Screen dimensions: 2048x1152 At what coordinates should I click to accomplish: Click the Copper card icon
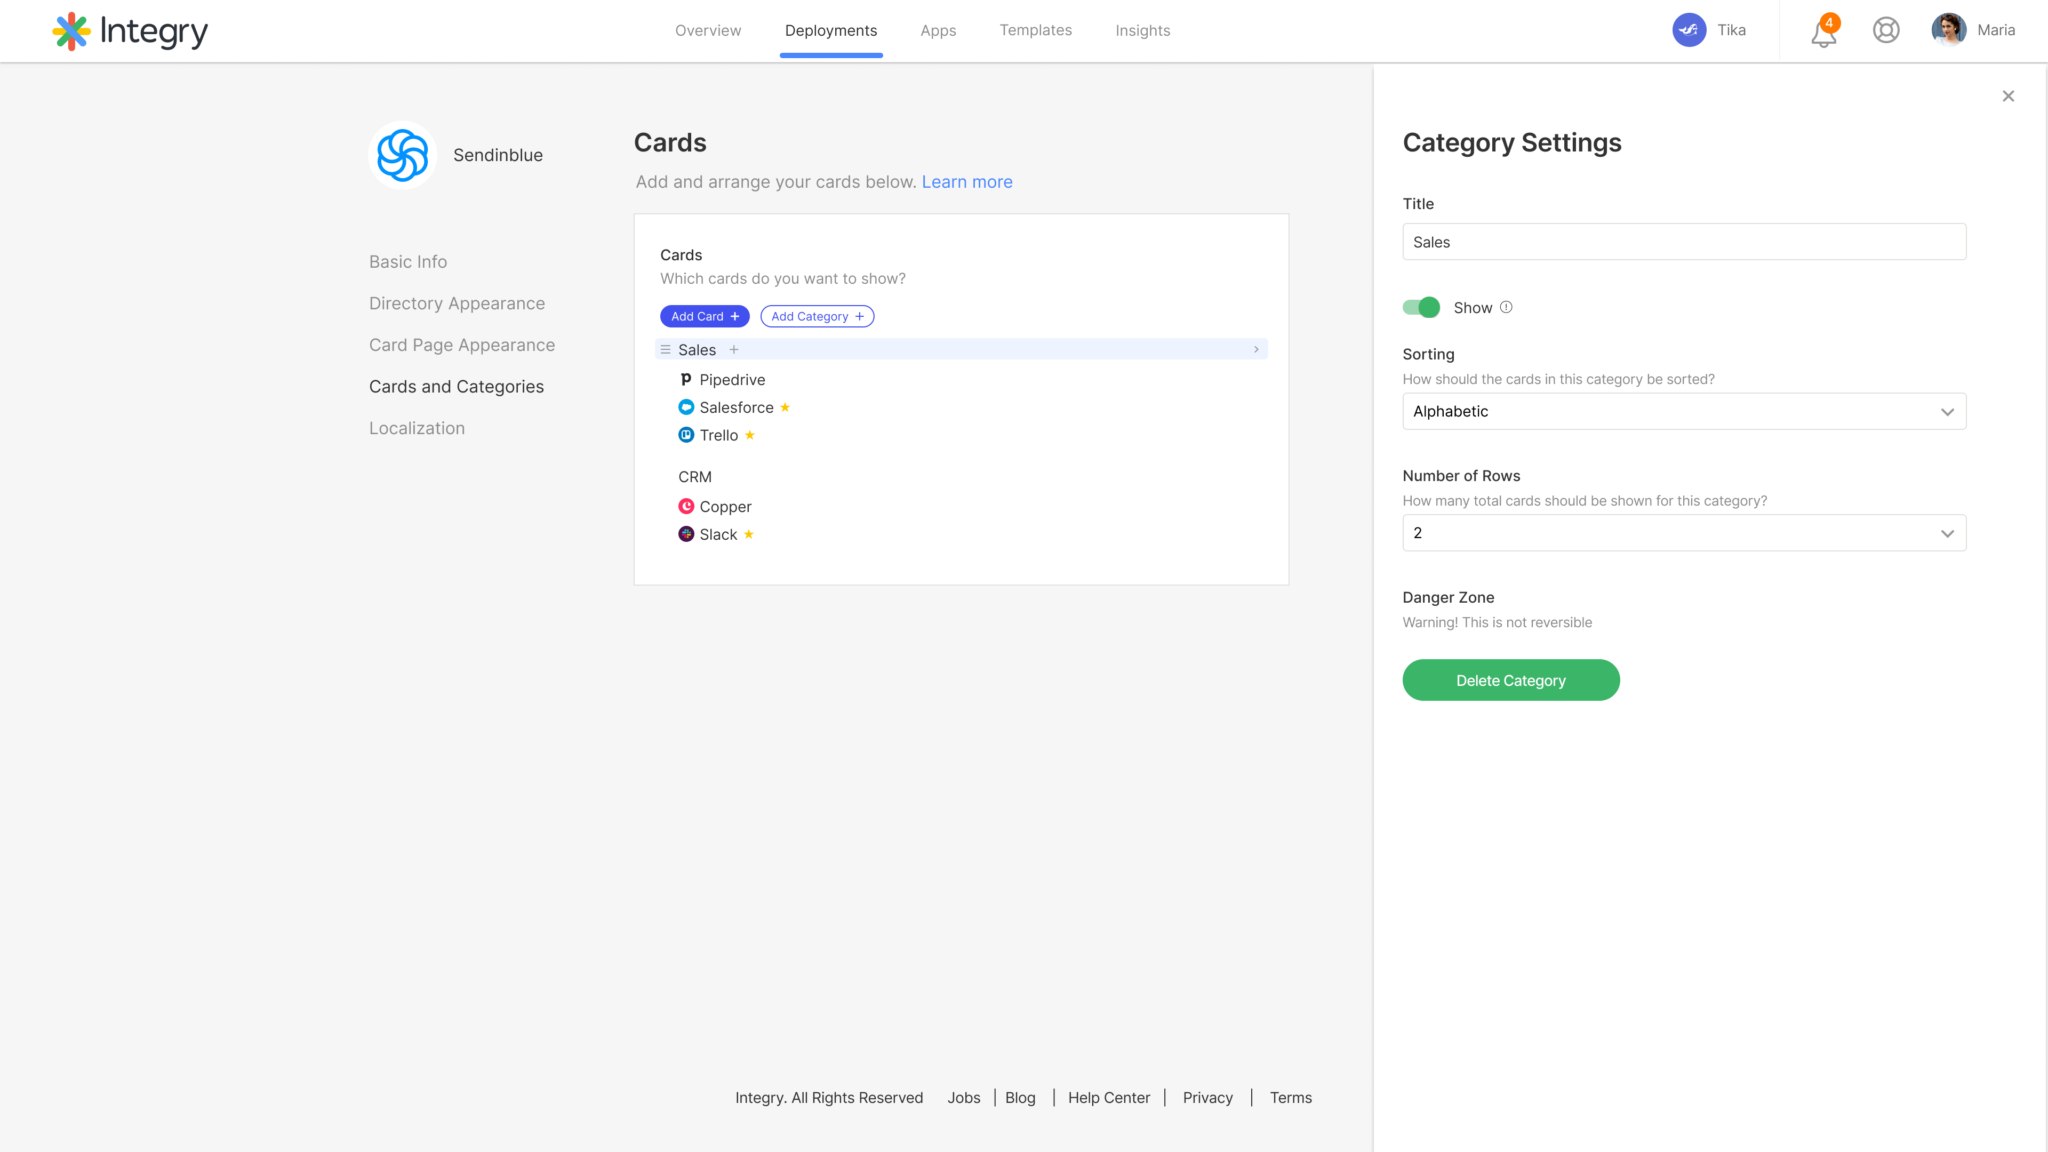[686, 507]
